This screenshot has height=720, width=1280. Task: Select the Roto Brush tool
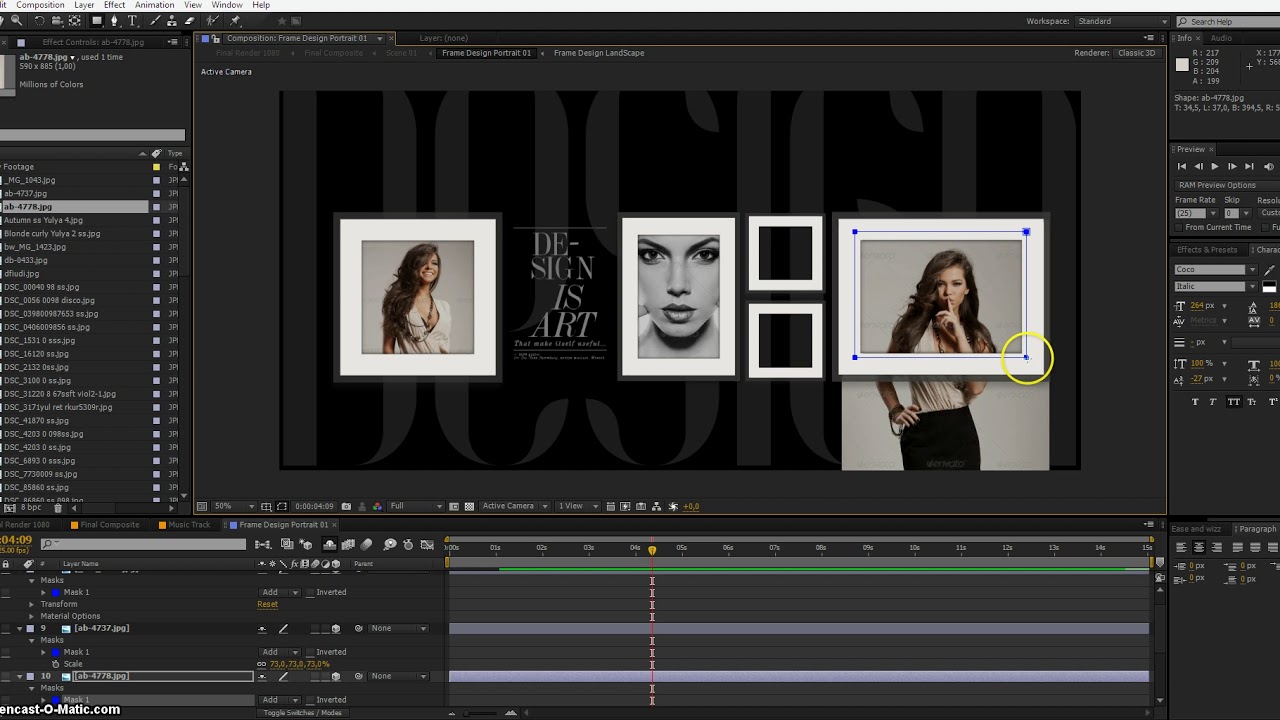coord(212,21)
